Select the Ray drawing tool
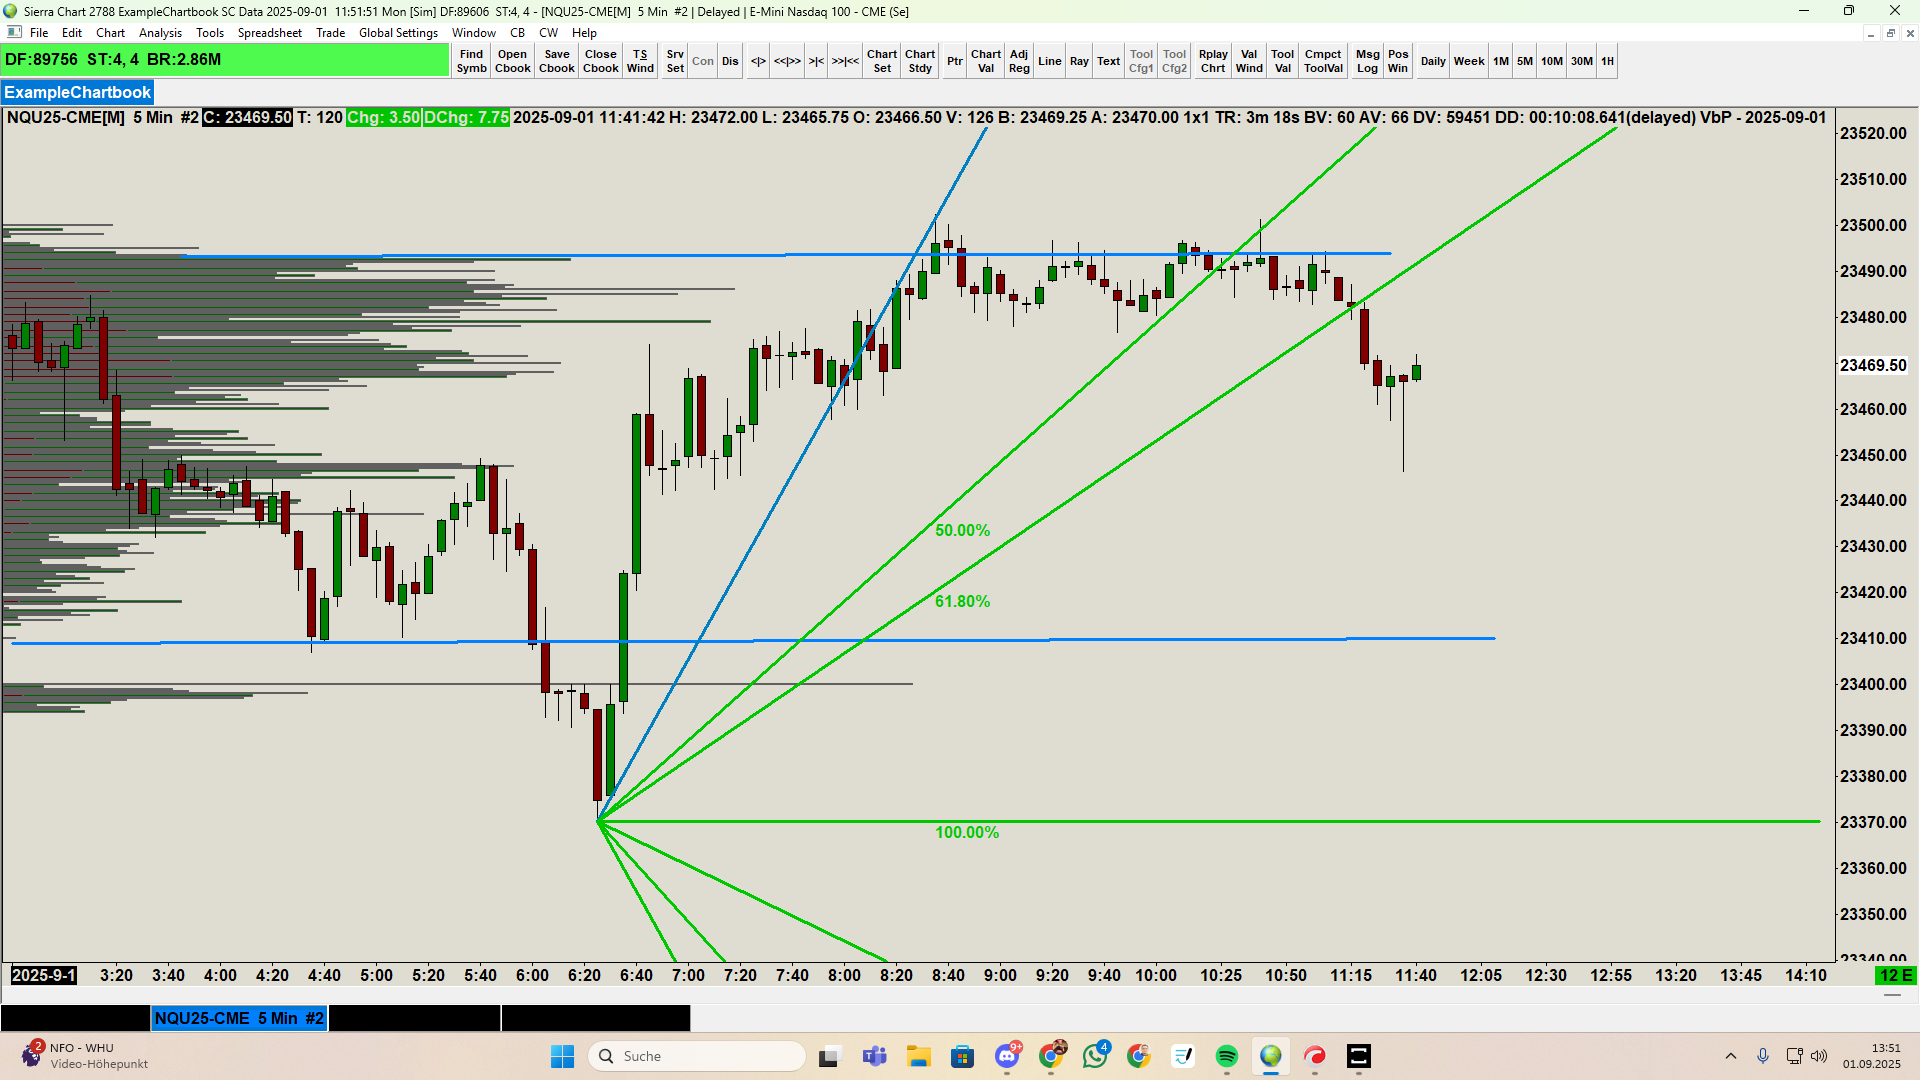Screen dimensions: 1920x1080 [1079, 61]
